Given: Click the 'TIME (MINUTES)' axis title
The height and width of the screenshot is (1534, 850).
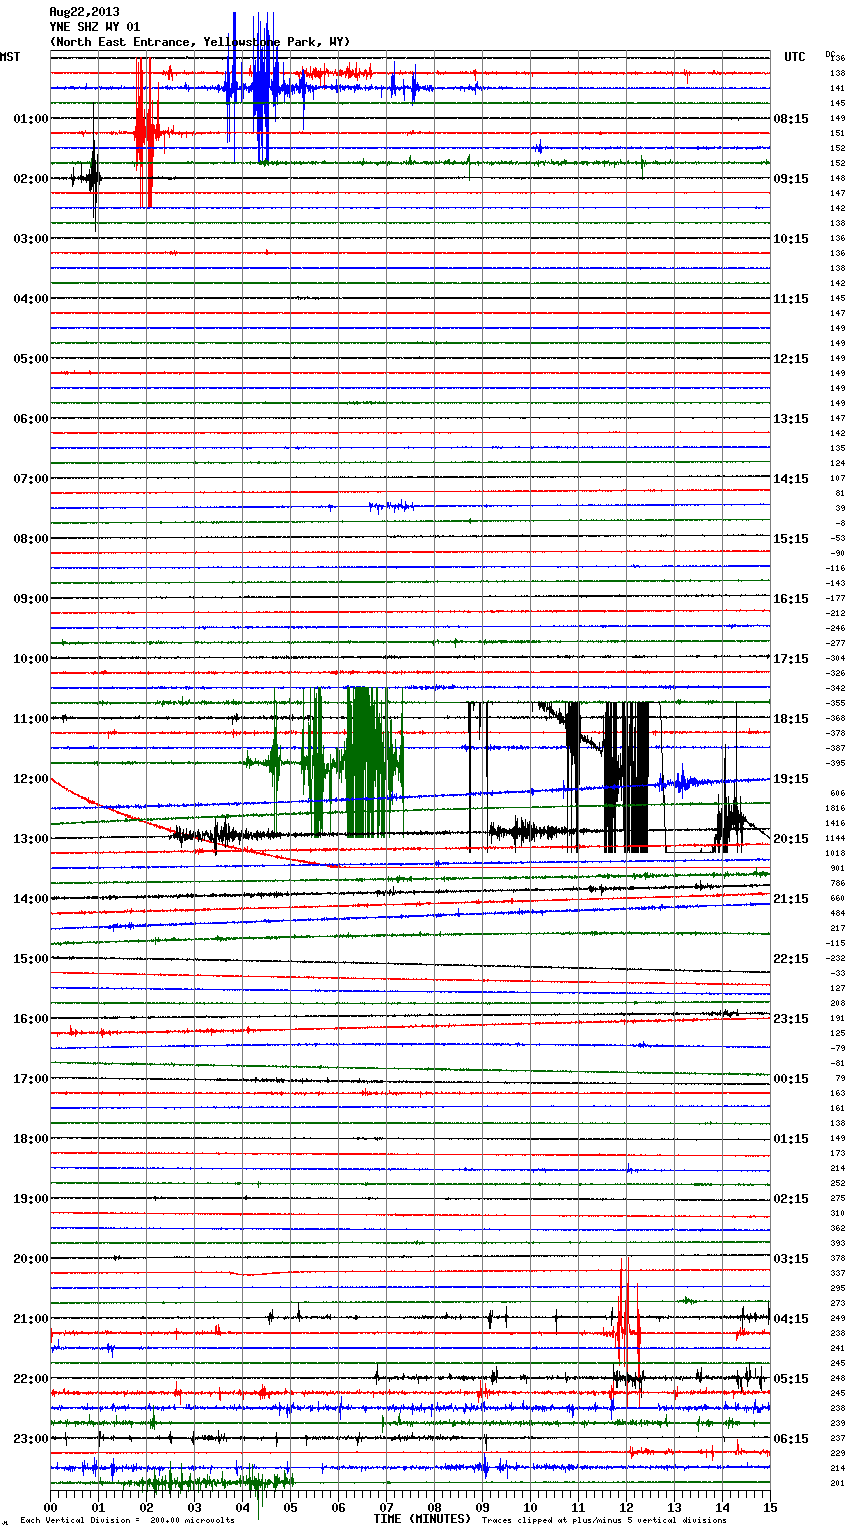Looking at the screenshot, I should click(x=422, y=1519).
